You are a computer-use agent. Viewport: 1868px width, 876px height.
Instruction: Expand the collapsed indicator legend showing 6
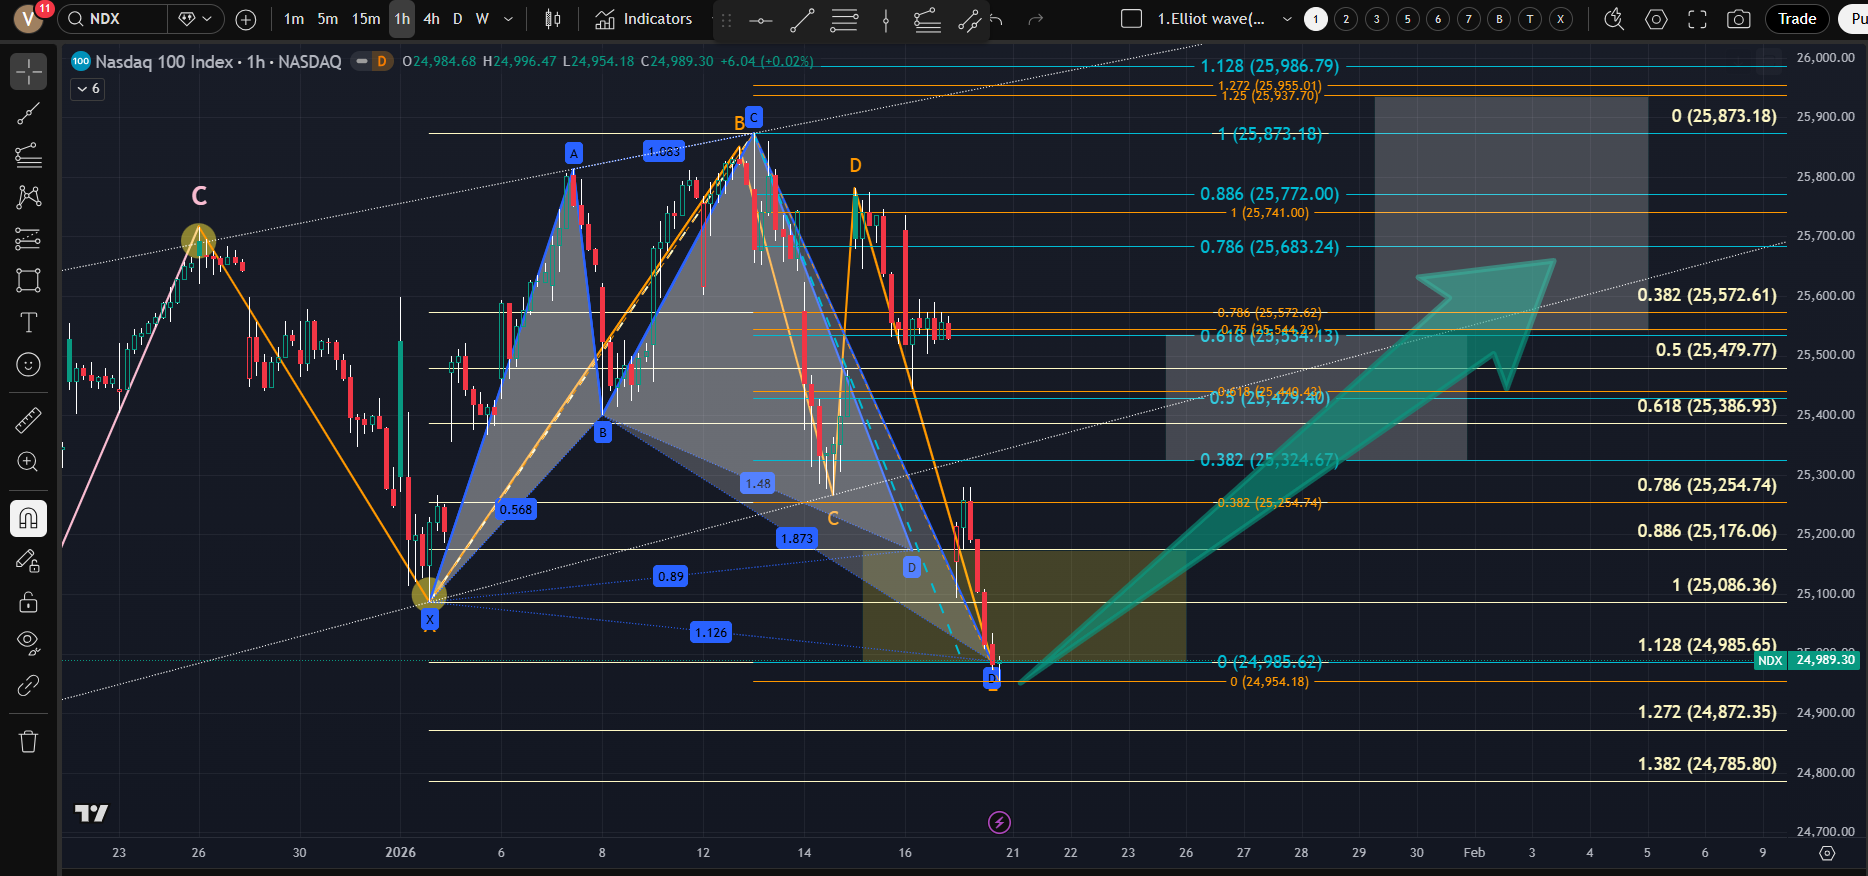tap(88, 89)
